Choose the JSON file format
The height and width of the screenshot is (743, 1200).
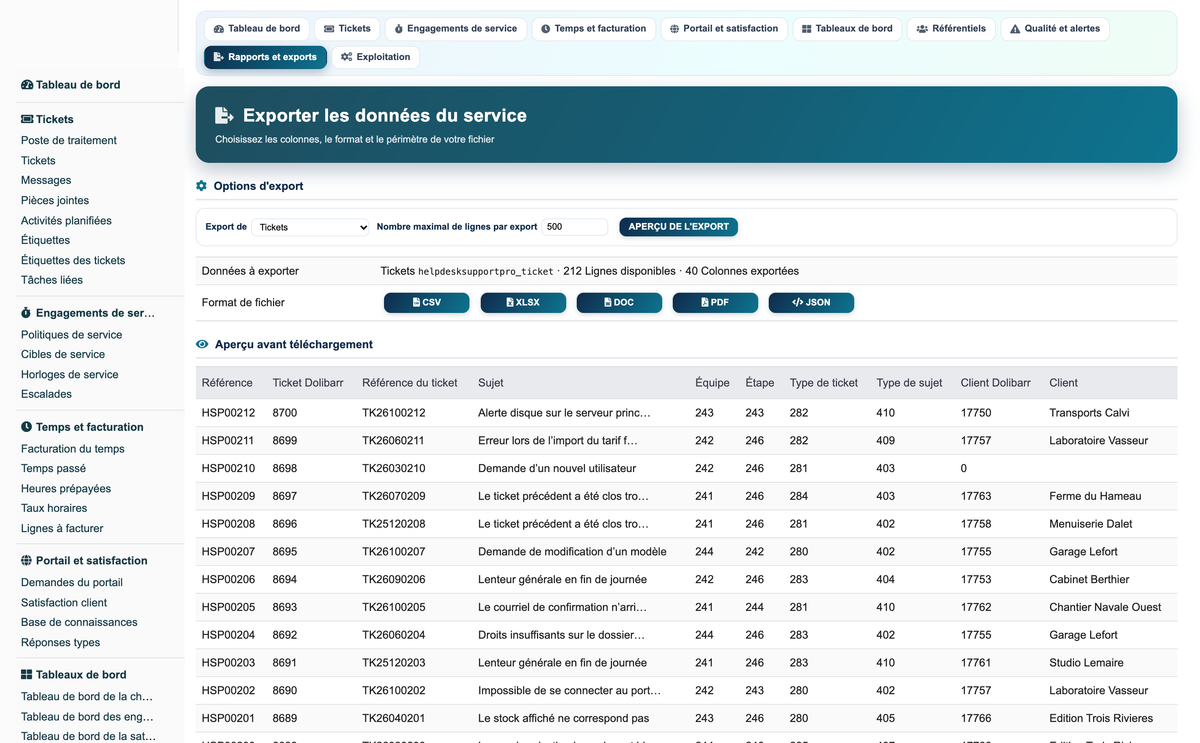click(x=811, y=302)
